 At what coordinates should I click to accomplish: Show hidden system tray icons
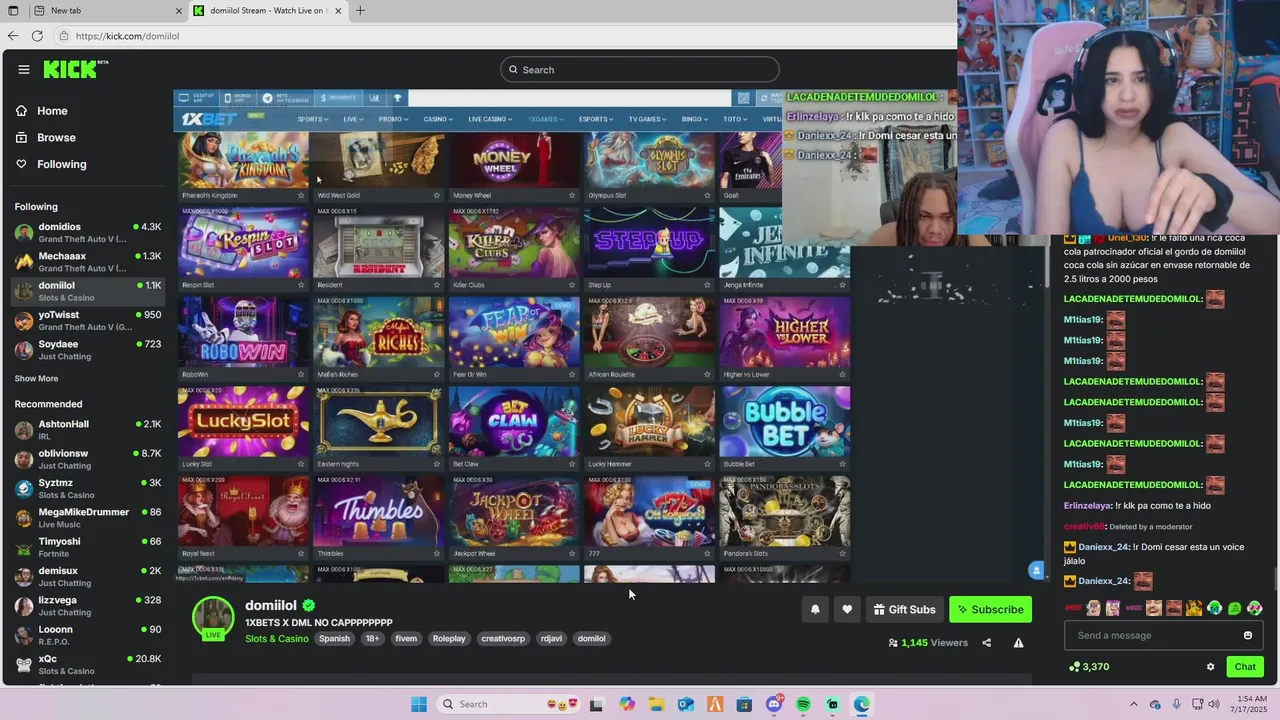pyautogui.click(x=1133, y=704)
